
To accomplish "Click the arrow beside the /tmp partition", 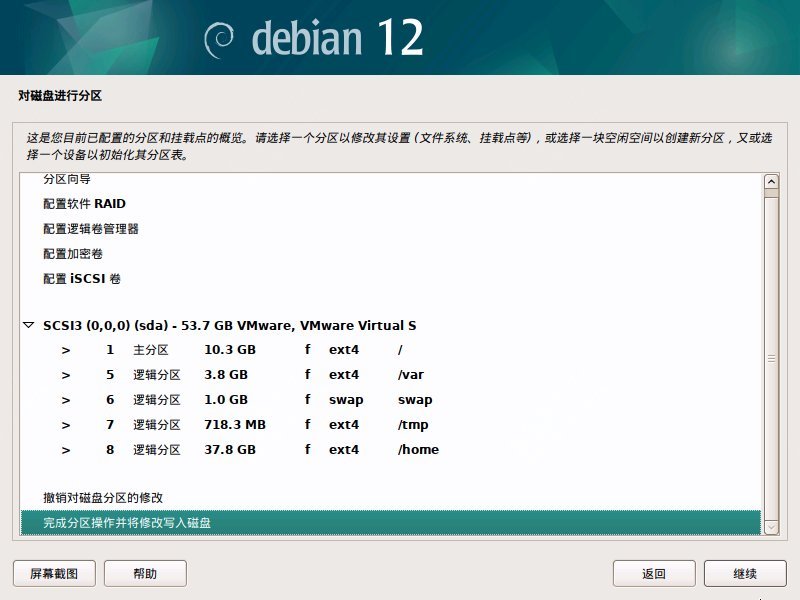I will point(66,425).
